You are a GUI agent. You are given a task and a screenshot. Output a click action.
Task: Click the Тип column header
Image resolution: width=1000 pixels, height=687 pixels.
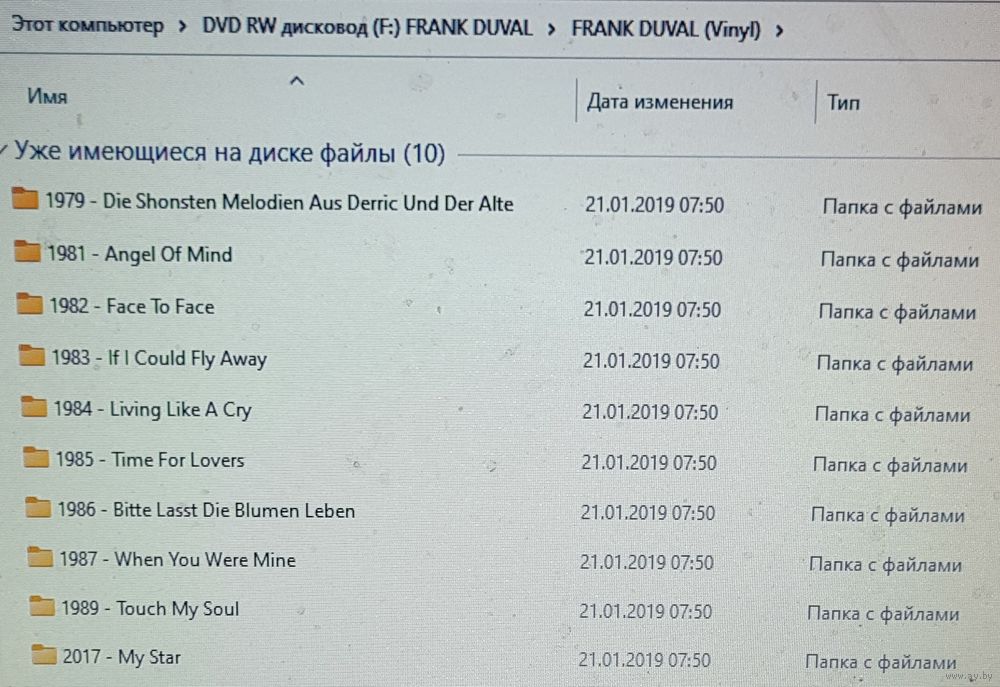(843, 103)
